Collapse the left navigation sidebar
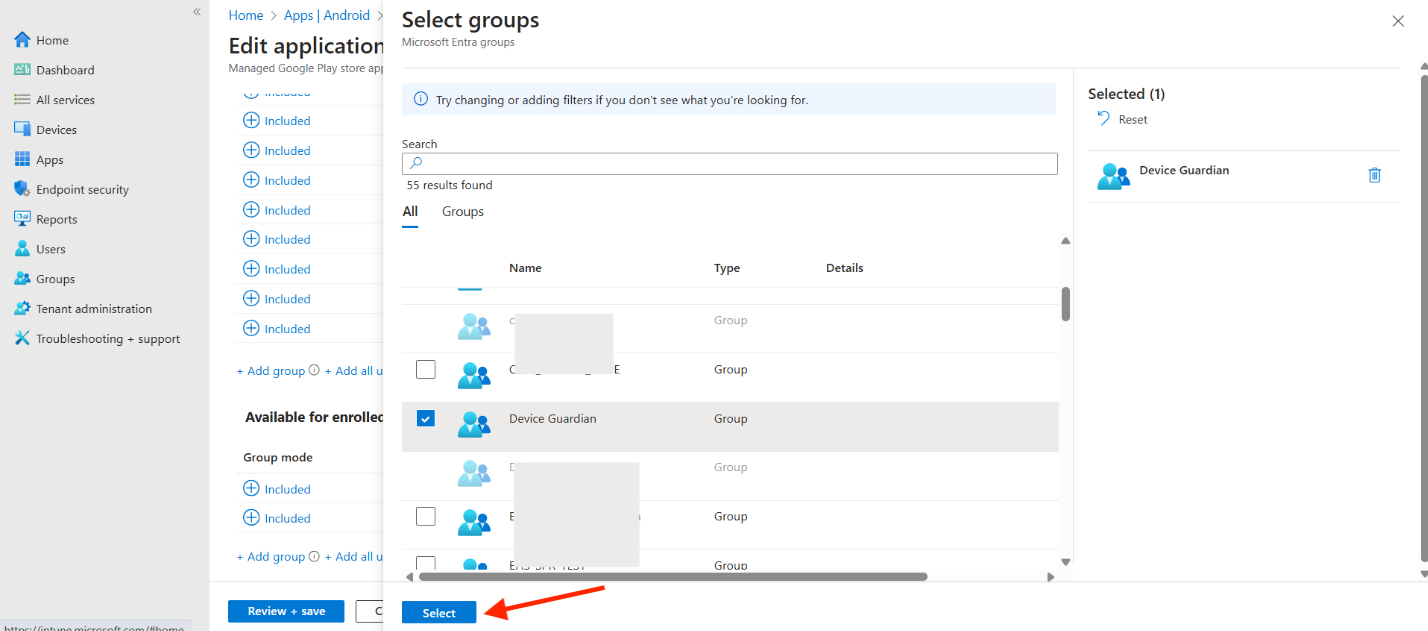This screenshot has height=631, width=1428. (197, 12)
